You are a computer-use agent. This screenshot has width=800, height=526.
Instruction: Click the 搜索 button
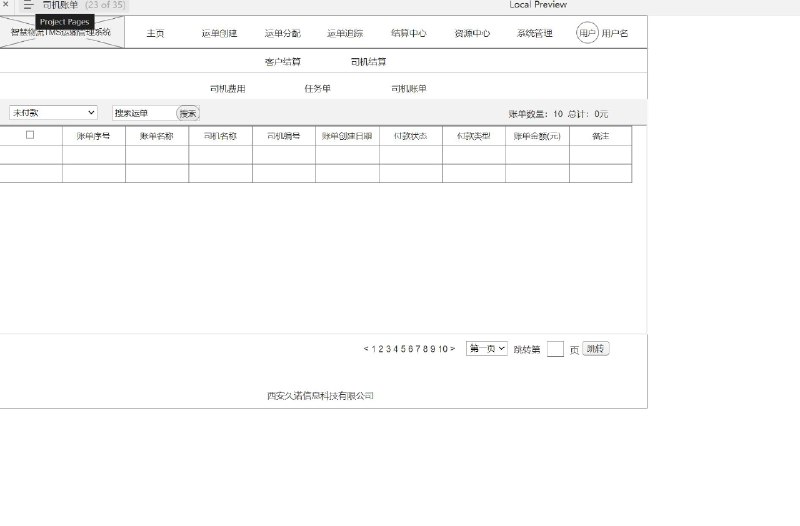188,113
